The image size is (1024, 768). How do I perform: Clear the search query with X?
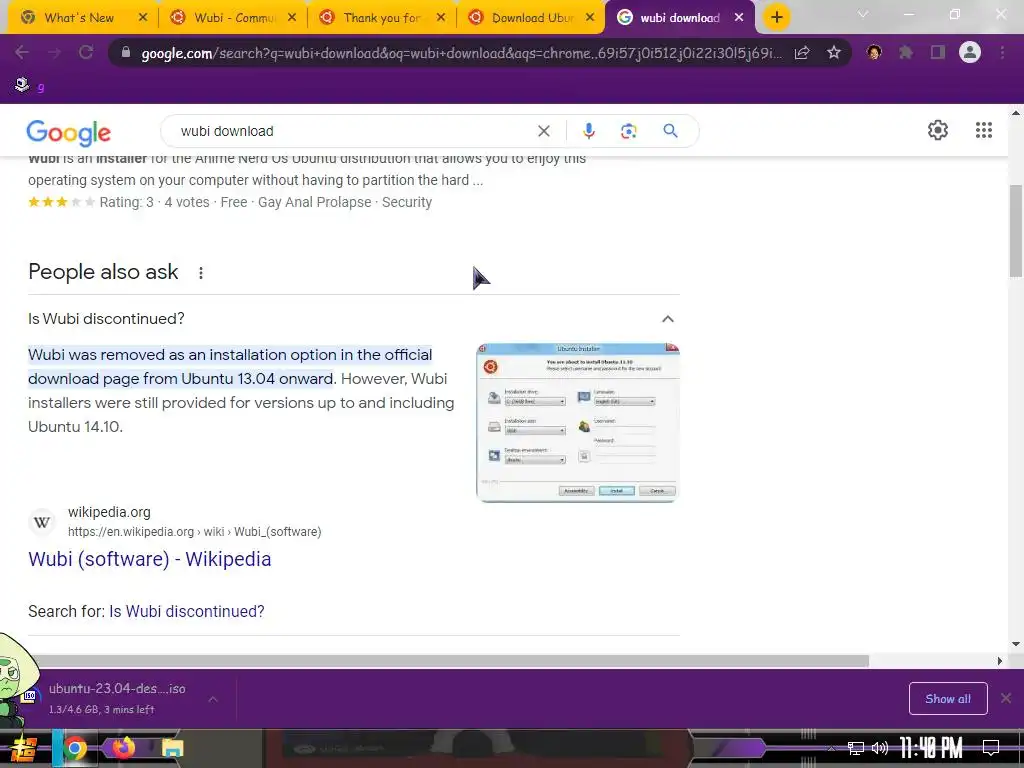click(x=543, y=131)
